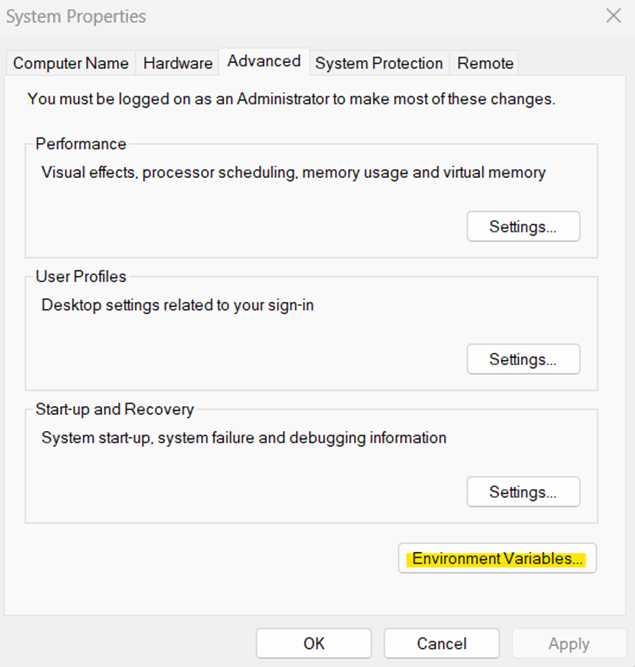Click the Performance group label

(x=81, y=144)
